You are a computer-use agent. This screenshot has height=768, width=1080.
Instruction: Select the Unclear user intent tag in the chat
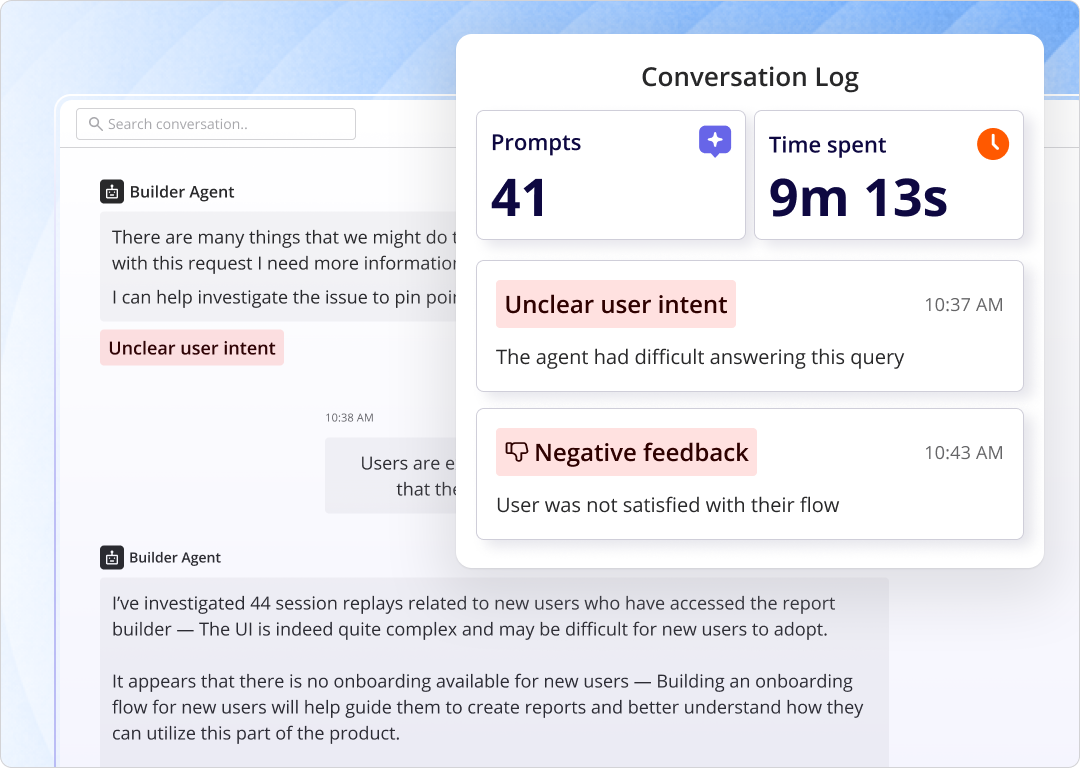click(x=191, y=347)
